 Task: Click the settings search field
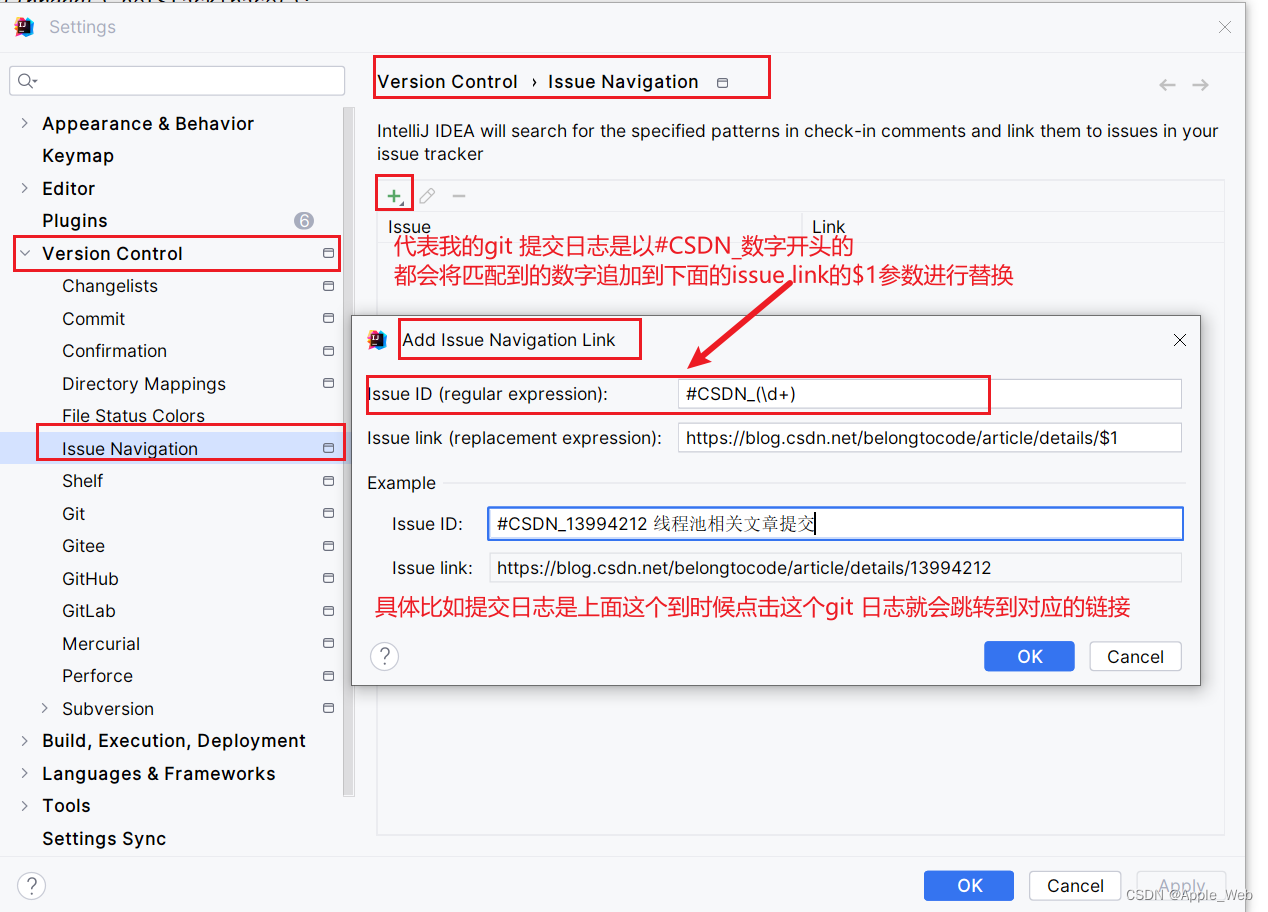(177, 81)
